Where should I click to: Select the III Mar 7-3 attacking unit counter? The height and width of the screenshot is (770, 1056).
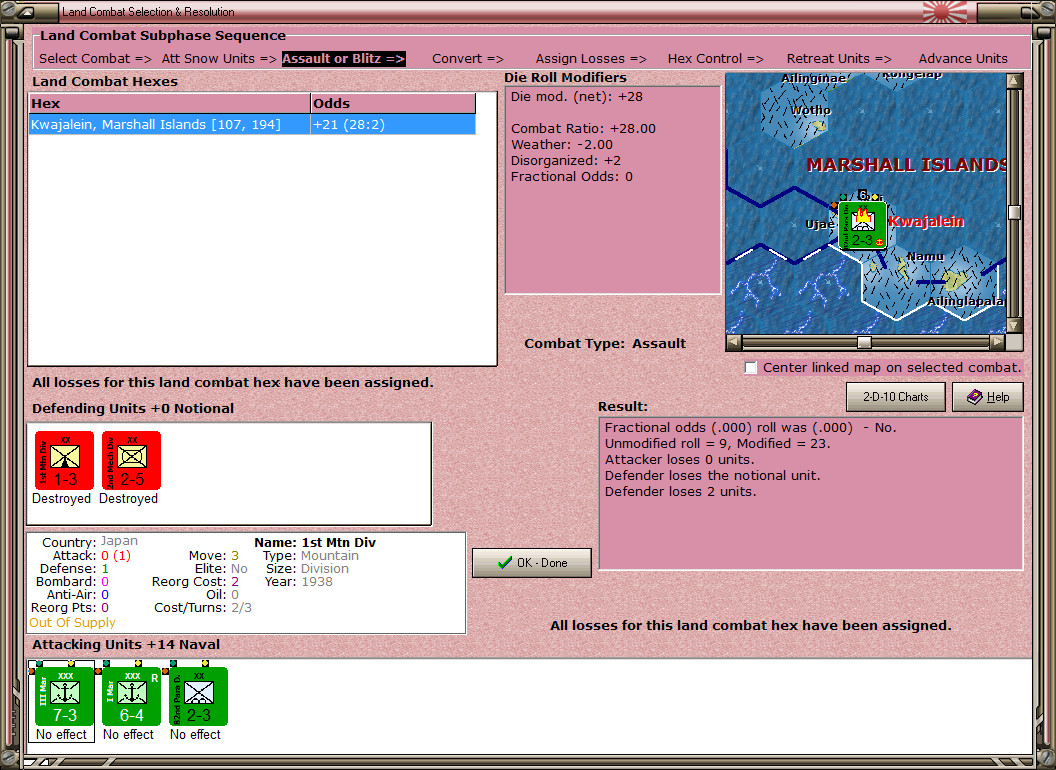pos(65,697)
